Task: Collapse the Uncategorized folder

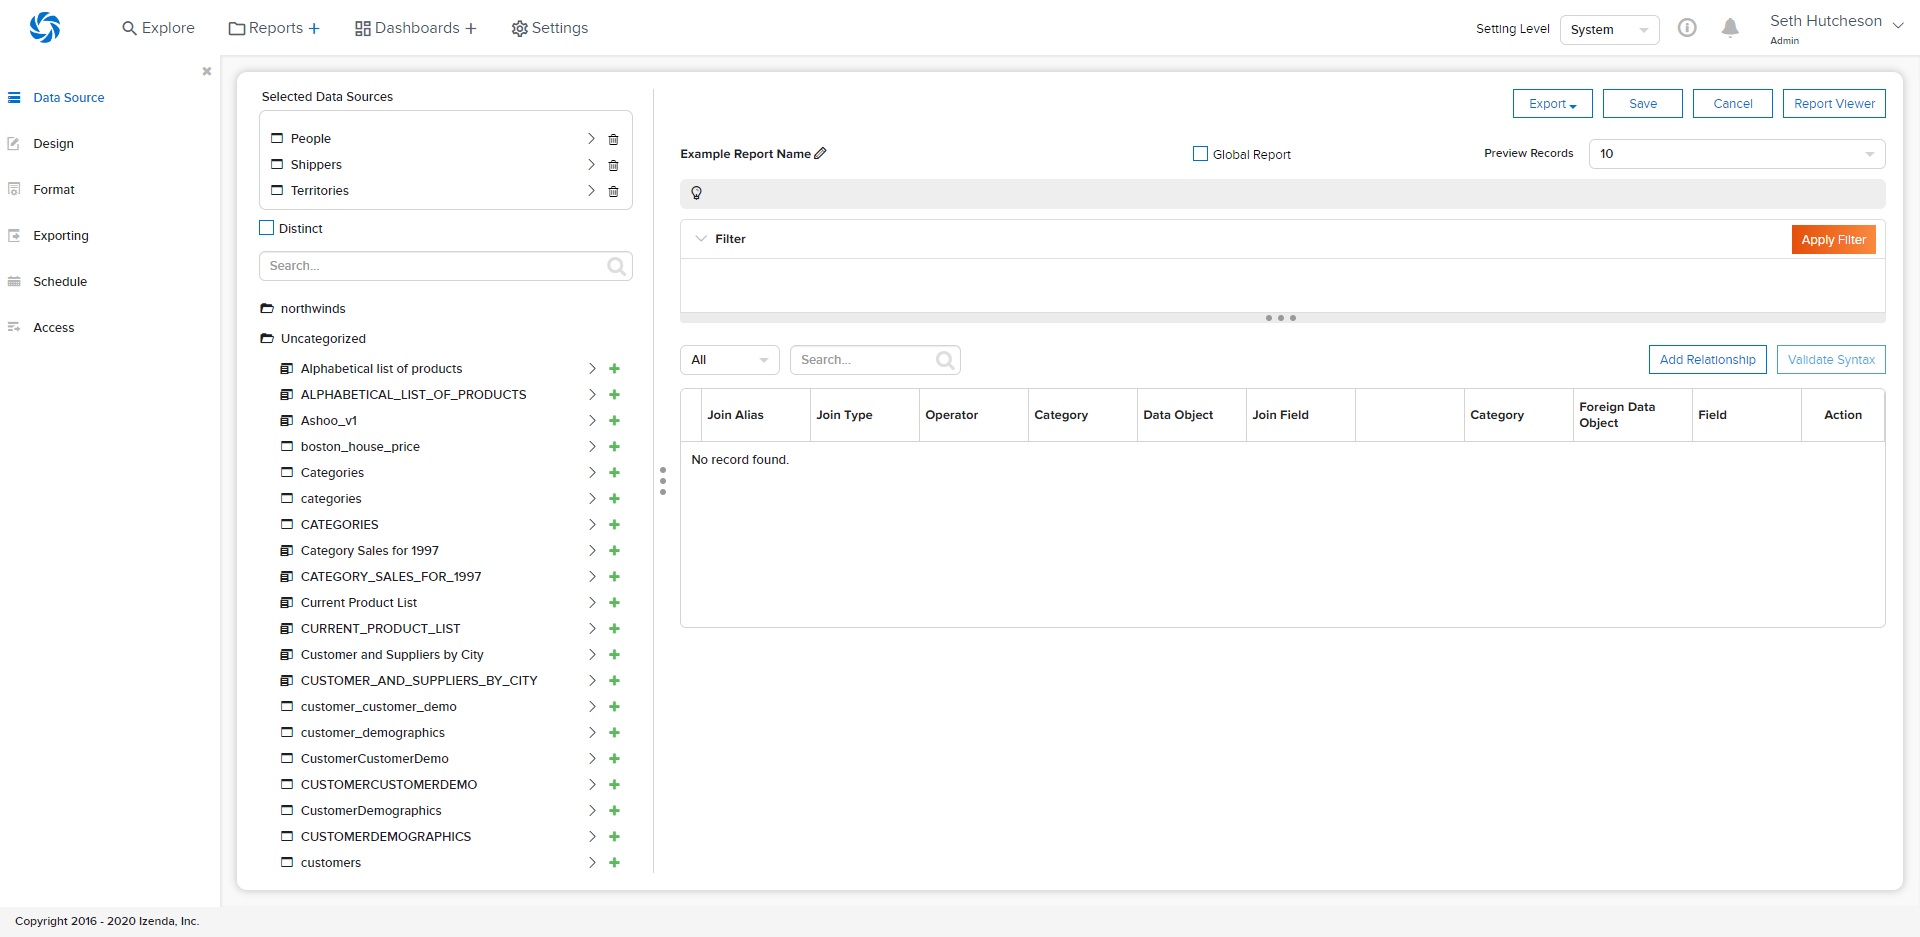Action: point(267,339)
